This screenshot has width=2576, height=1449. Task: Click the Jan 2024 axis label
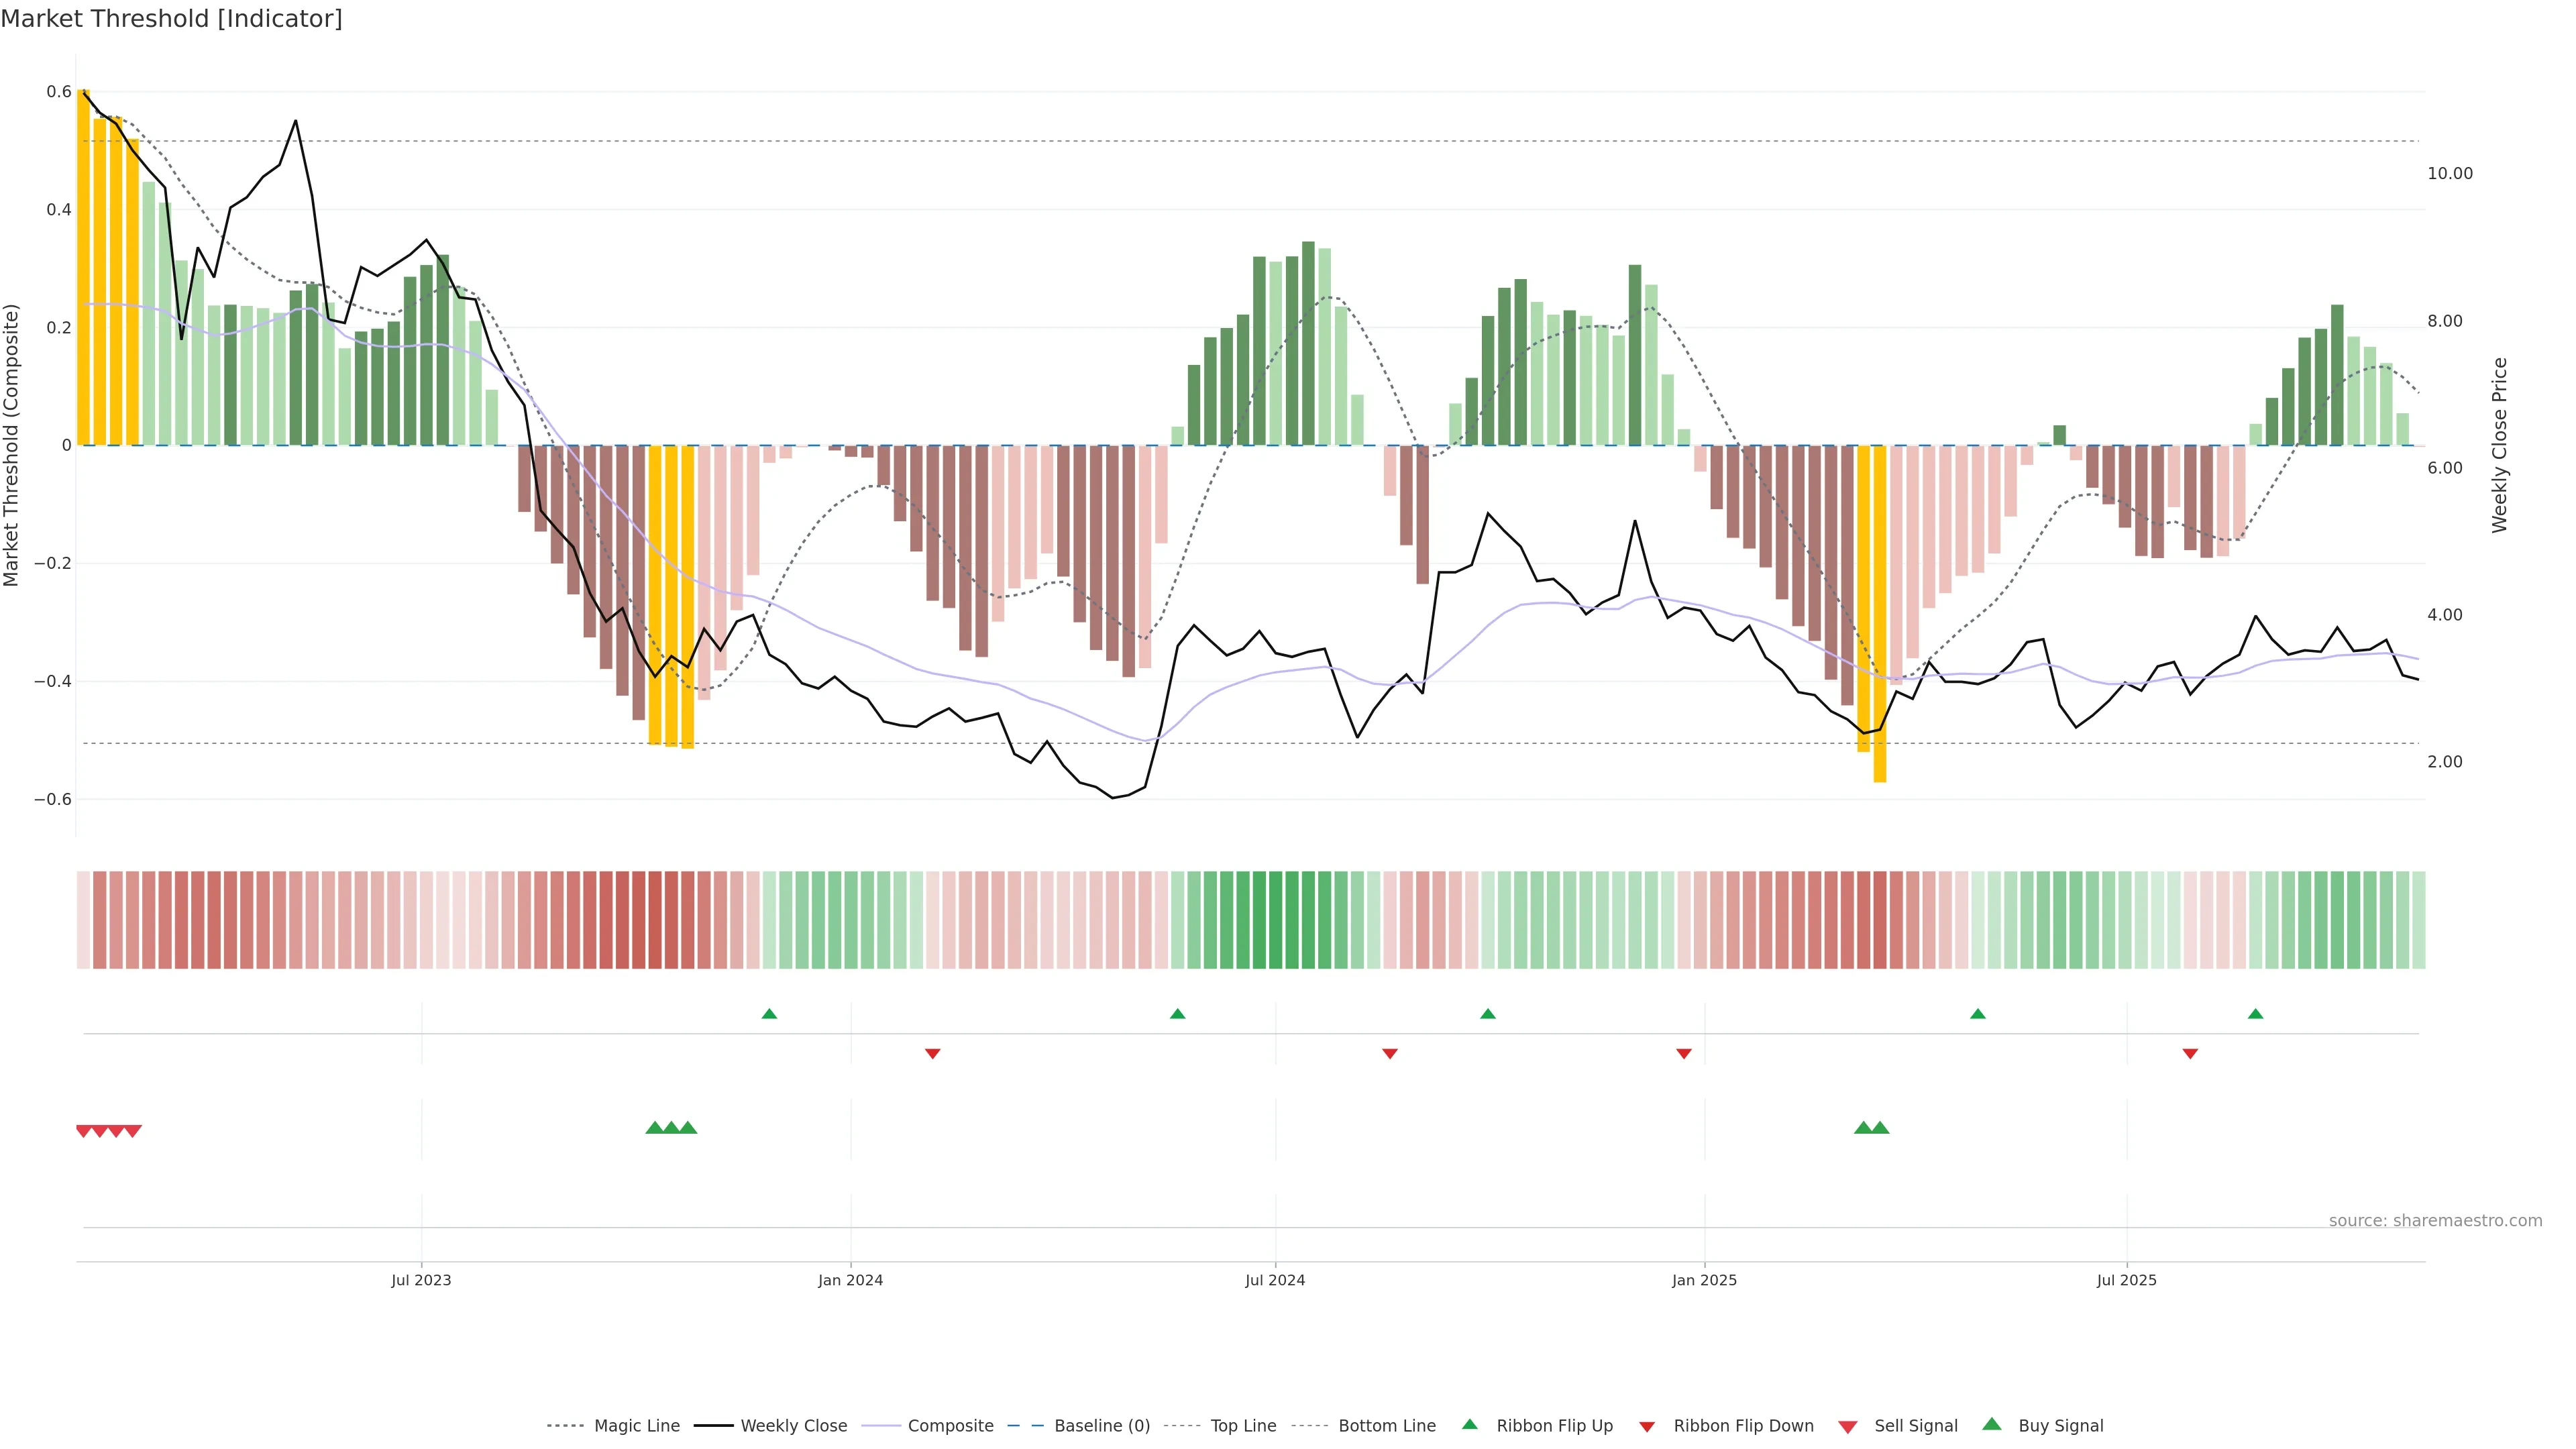pos(850,1280)
